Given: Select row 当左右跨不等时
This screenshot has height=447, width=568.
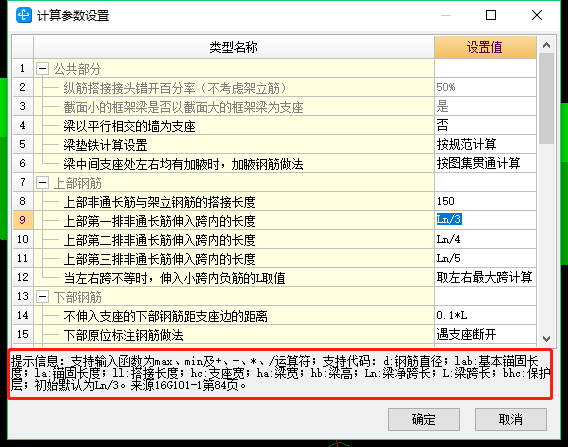Looking at the screenshot, I should point(234,277).
